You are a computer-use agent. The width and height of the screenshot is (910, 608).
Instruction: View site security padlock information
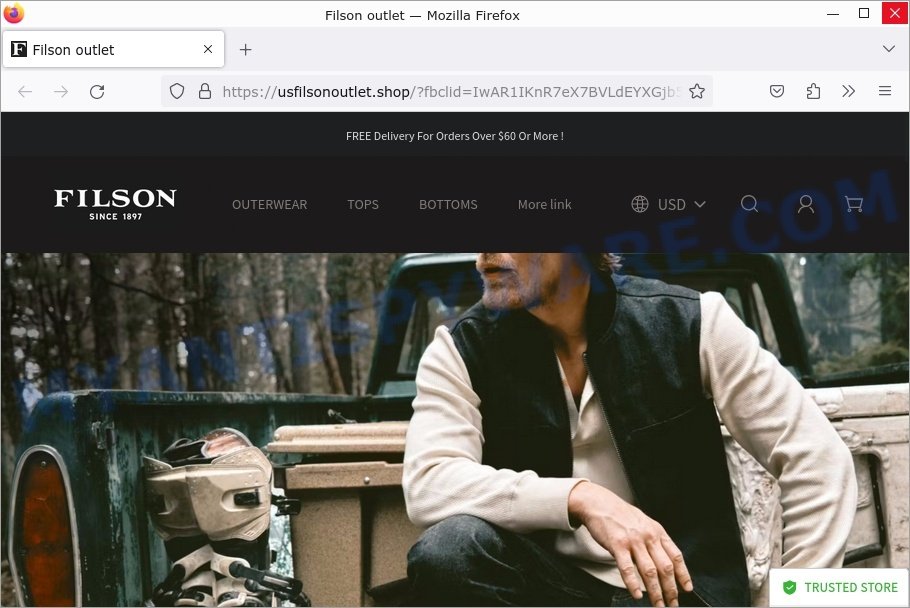(x=205, y=91)
